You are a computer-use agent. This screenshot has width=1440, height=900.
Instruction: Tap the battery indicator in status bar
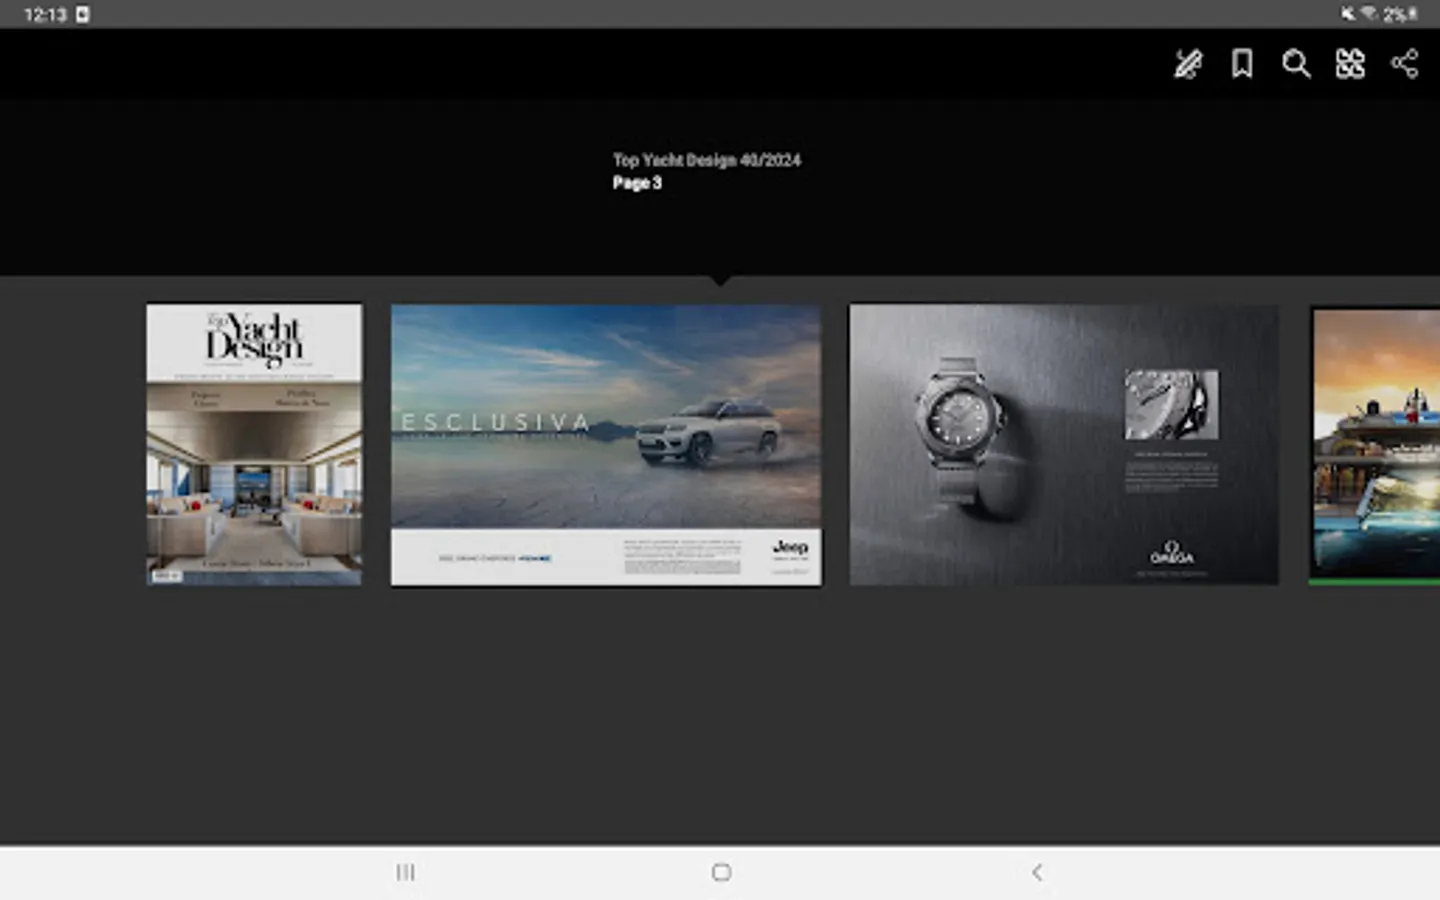coord(1428,14)
